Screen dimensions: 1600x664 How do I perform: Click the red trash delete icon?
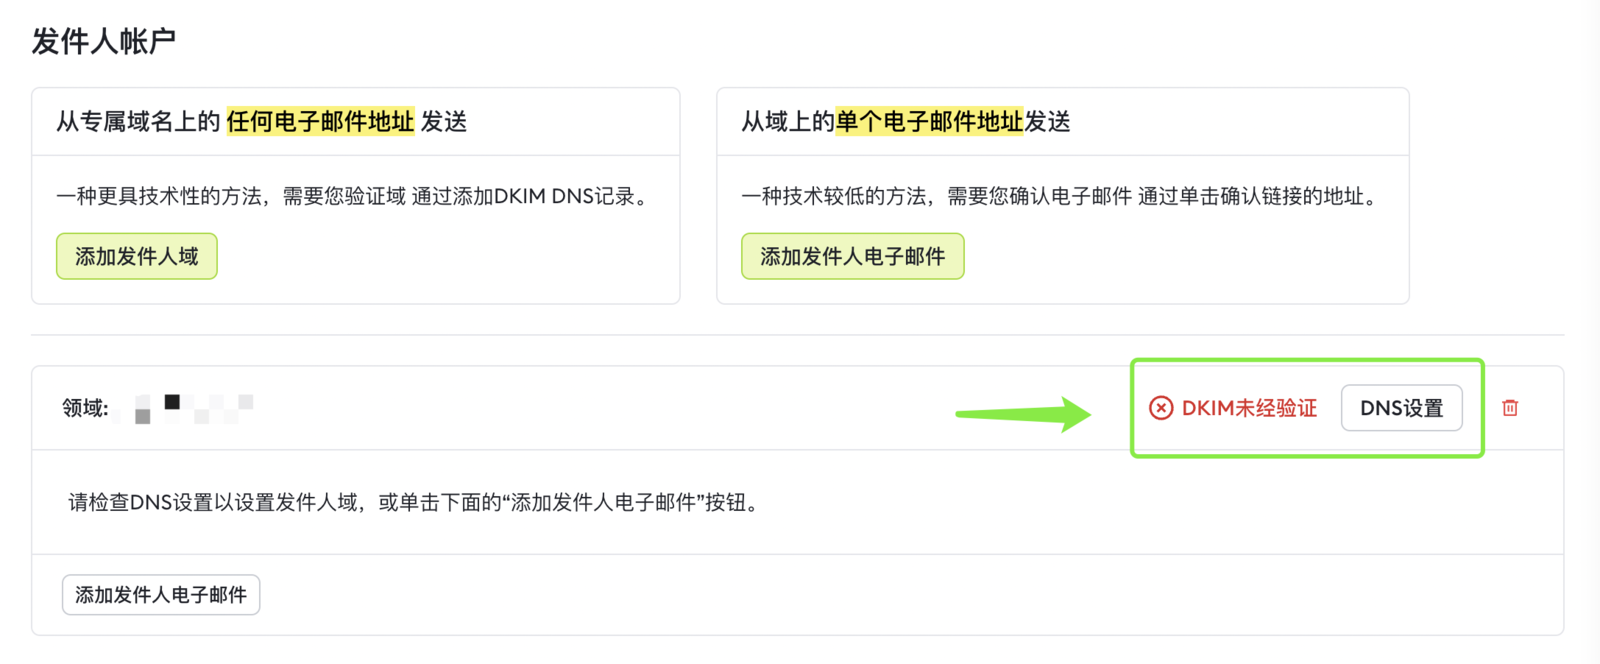pyautogui.click(x=1510, y=408)
